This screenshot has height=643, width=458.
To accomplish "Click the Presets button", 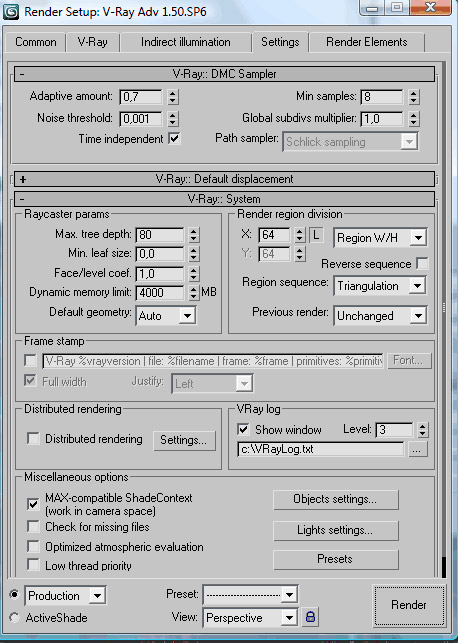I will (336, 559).
